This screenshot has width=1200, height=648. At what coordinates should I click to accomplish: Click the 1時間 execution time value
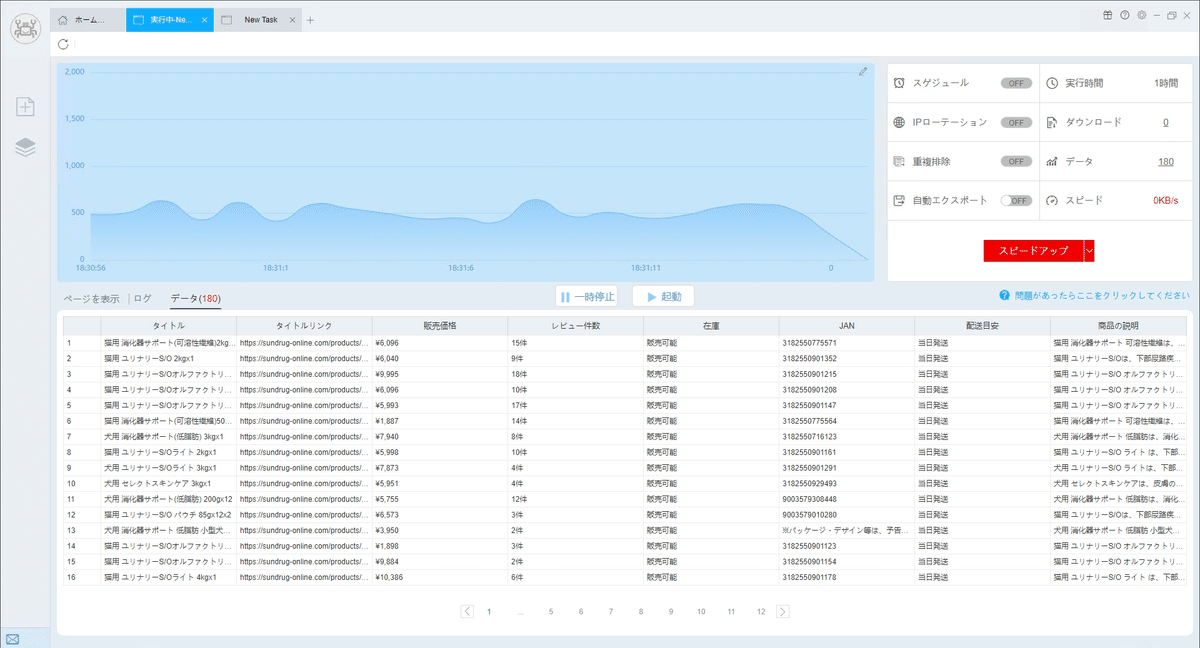tap(1166, 83)
